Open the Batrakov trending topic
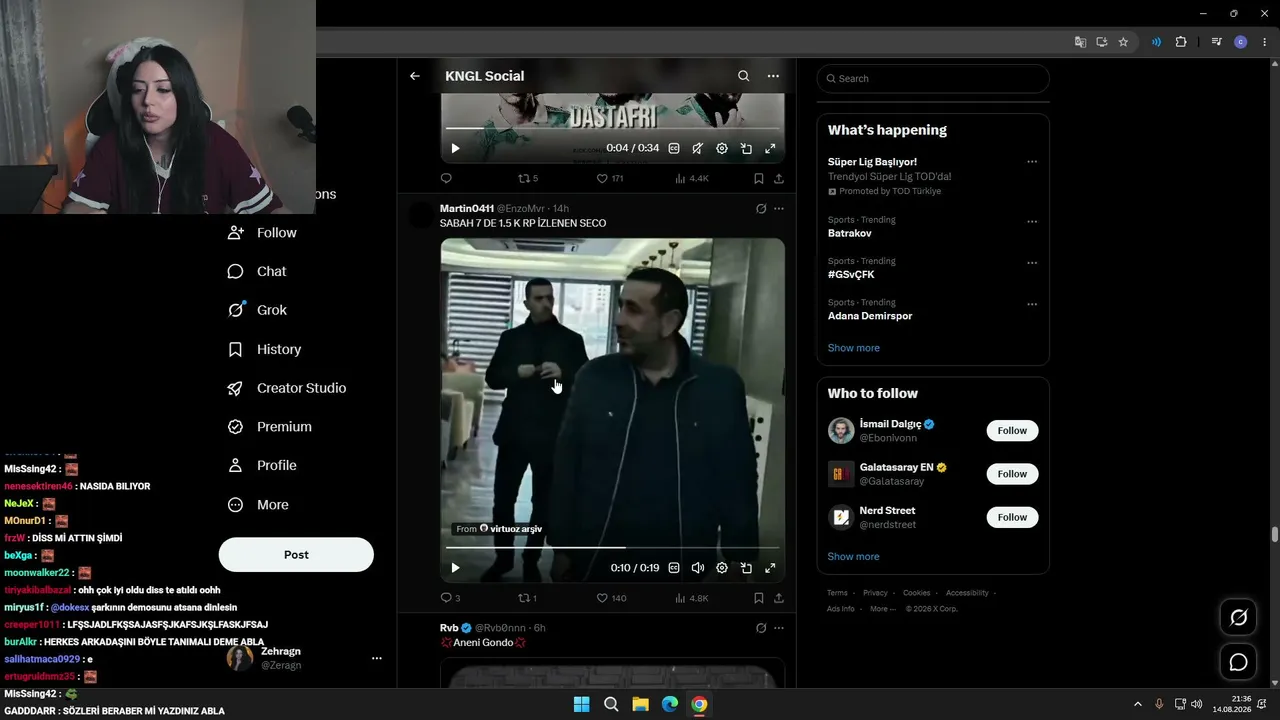Viewport: 1280px width, 720px height. pyautogui.click(x=850, y=233)
